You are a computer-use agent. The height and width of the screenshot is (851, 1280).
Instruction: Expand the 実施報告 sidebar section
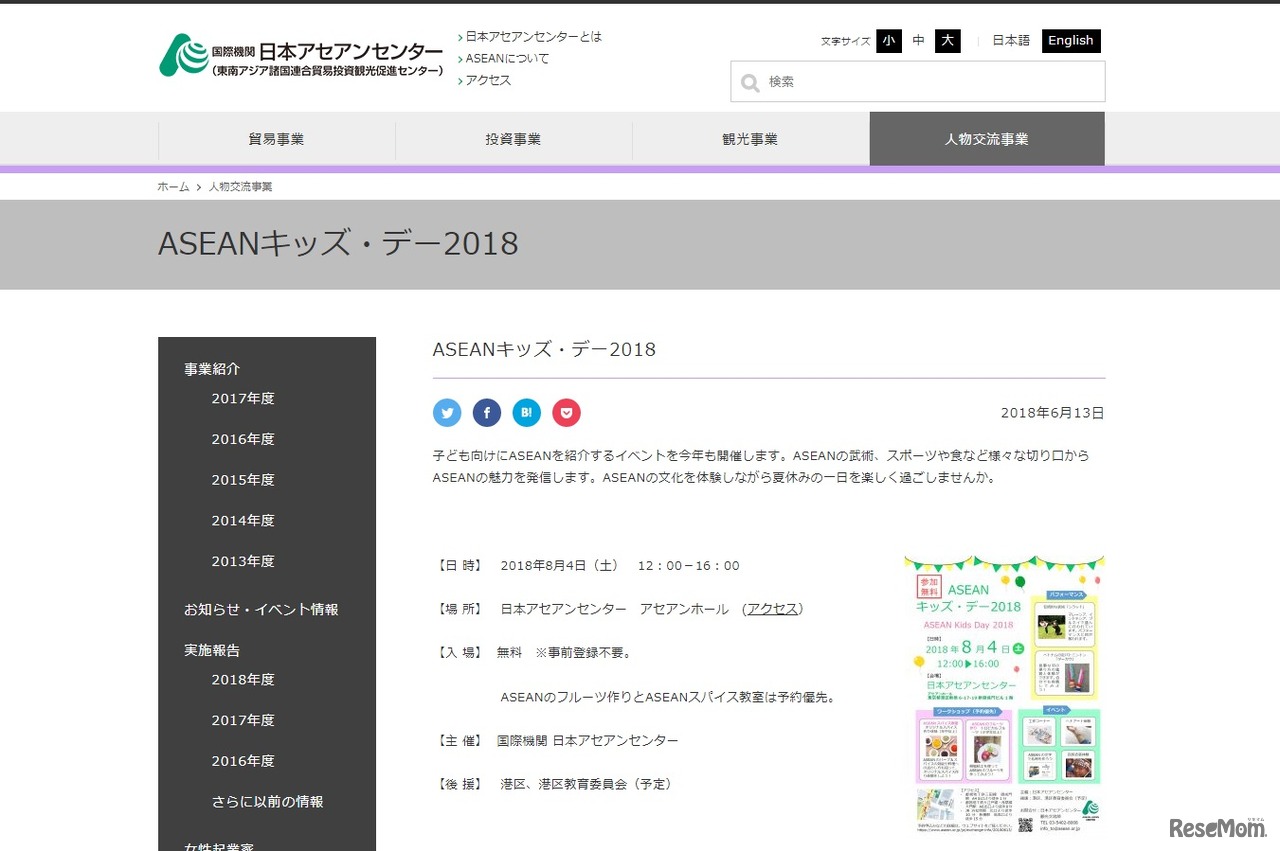(210, 649)
